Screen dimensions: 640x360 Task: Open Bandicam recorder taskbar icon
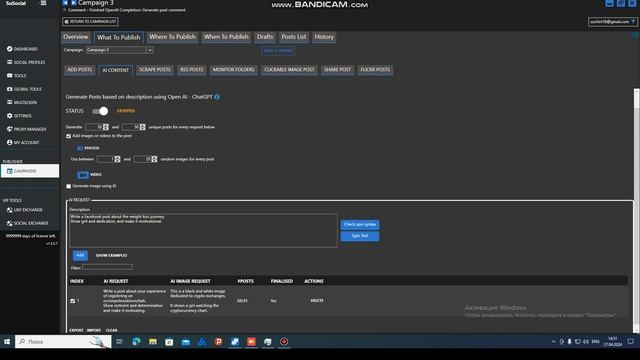[284, 342]
